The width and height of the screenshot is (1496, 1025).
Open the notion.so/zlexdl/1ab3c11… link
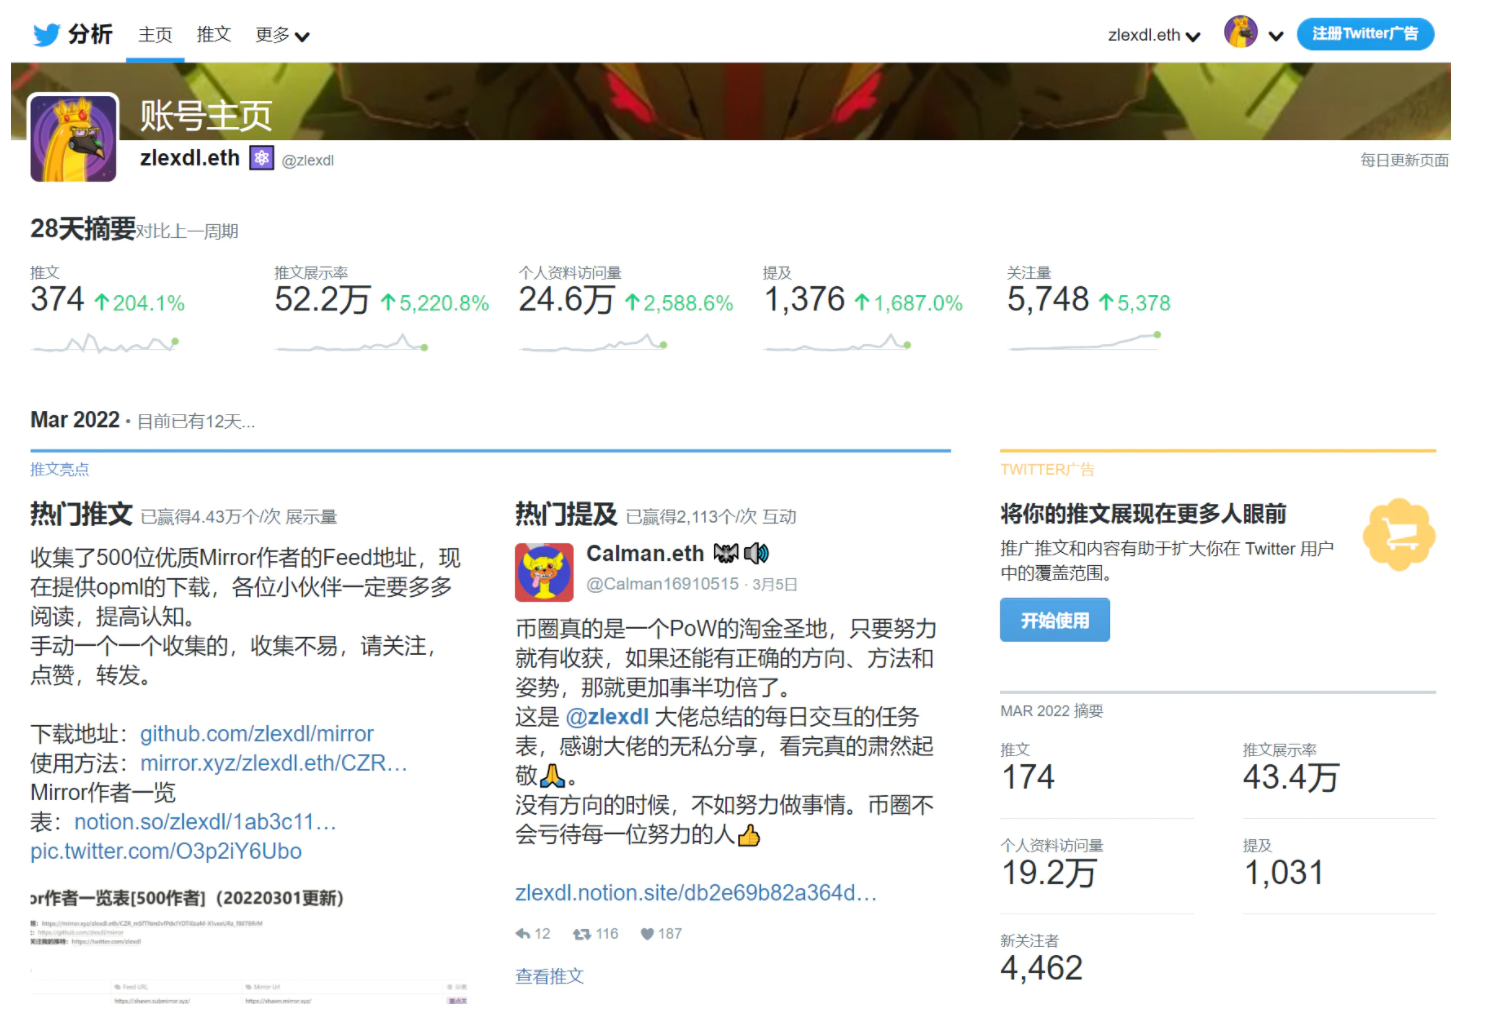(x=205, y=822)
